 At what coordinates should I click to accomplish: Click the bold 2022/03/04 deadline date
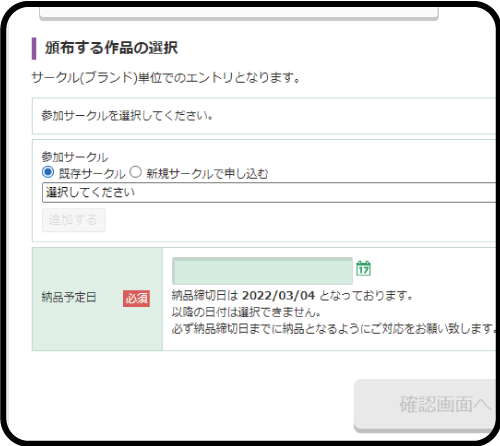(278, 296)
